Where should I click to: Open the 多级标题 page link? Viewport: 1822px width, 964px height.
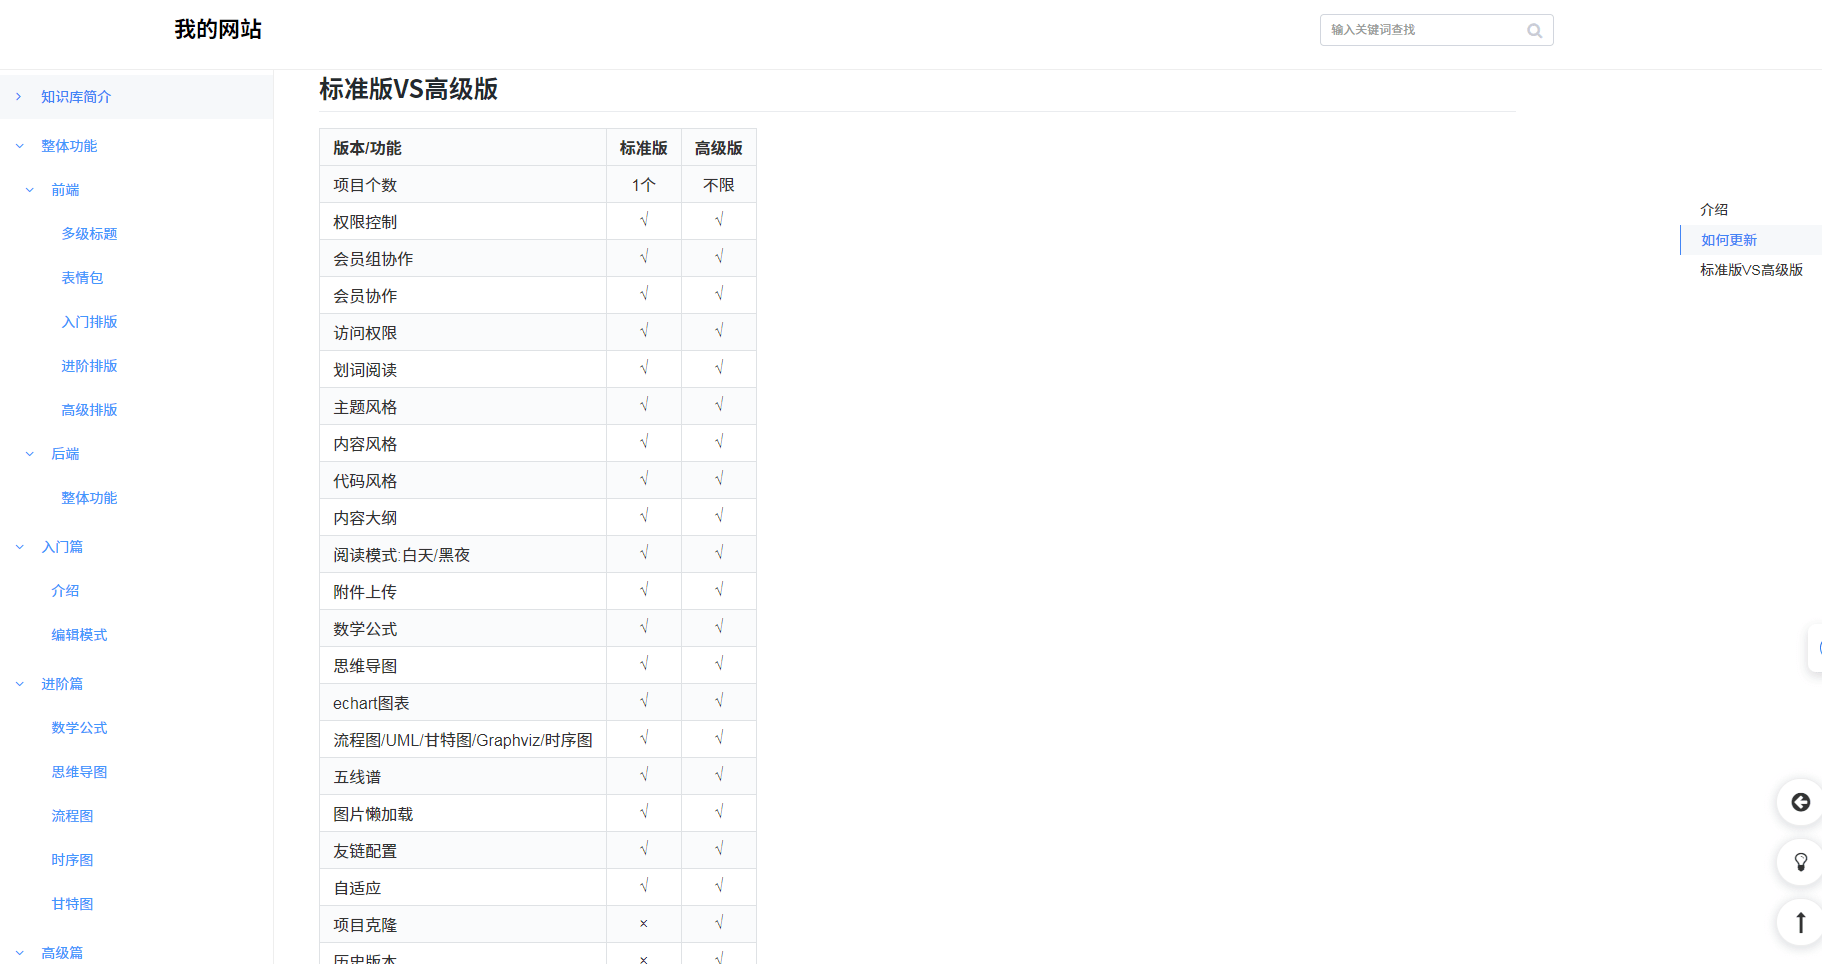[x=89, y=234]
